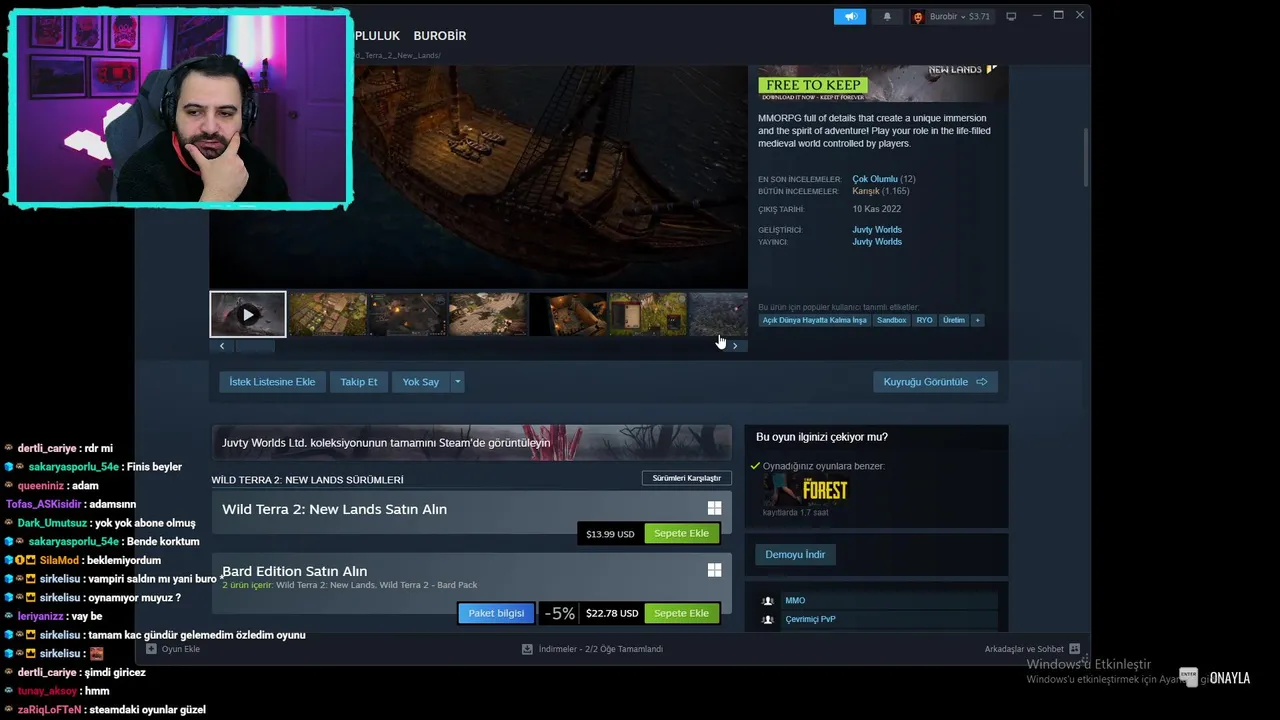Open the Burobir account dropdown arrow
The image size is (1280, 720).
962,17
